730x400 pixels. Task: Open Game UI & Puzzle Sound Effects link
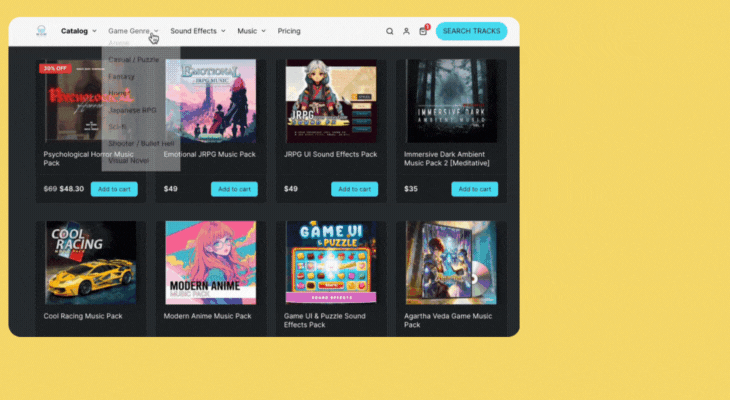pyautogui.click(x=324, y=320)
